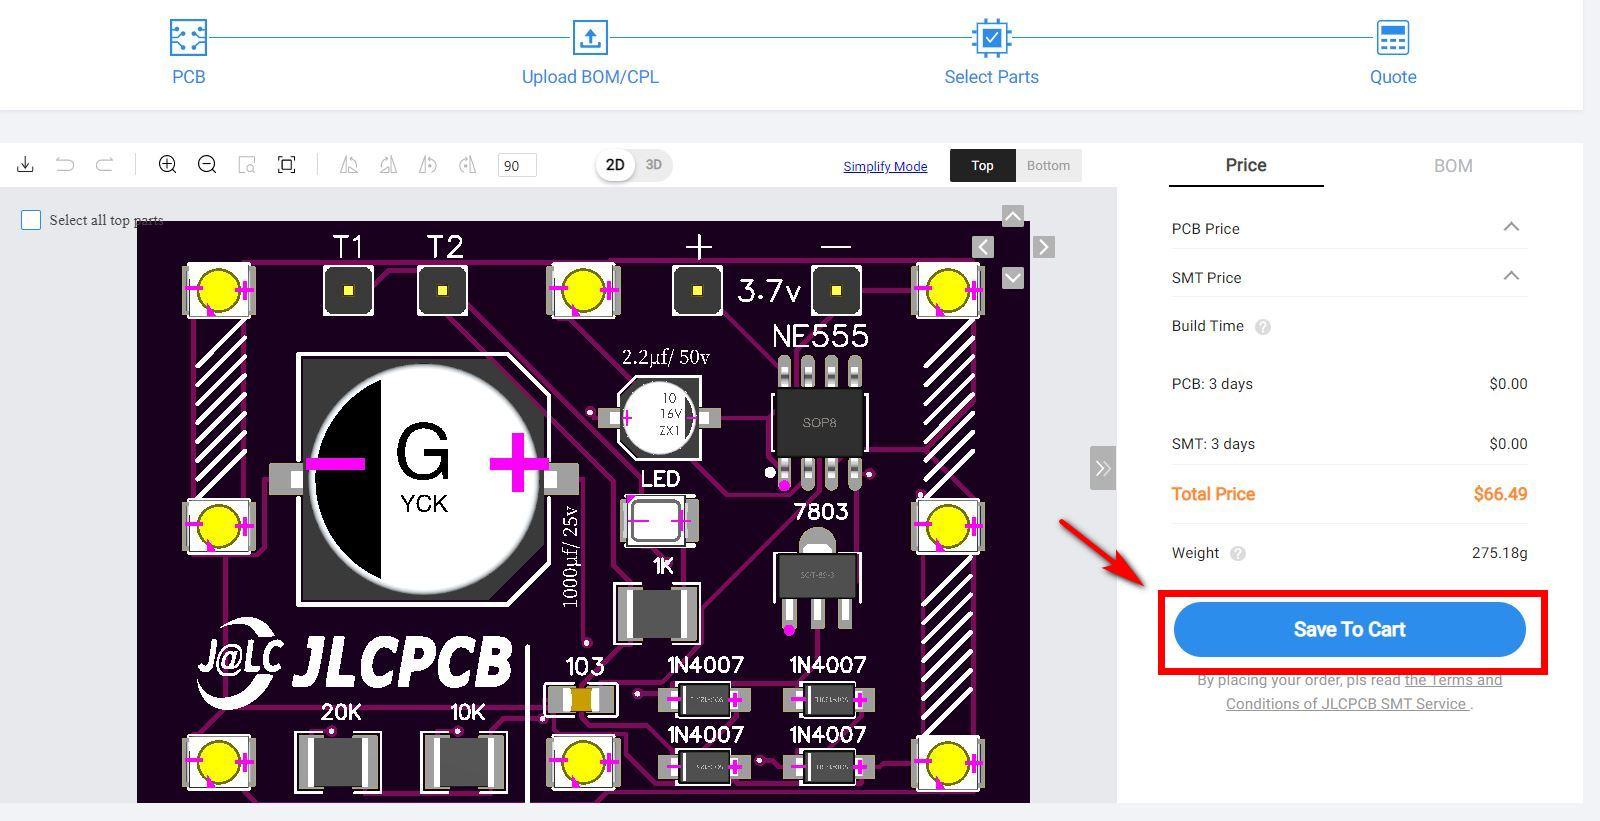The width and height of the screenshot is (1600, 821).
Task: Pan board view up with arrow
Action: click(1013, 216)
